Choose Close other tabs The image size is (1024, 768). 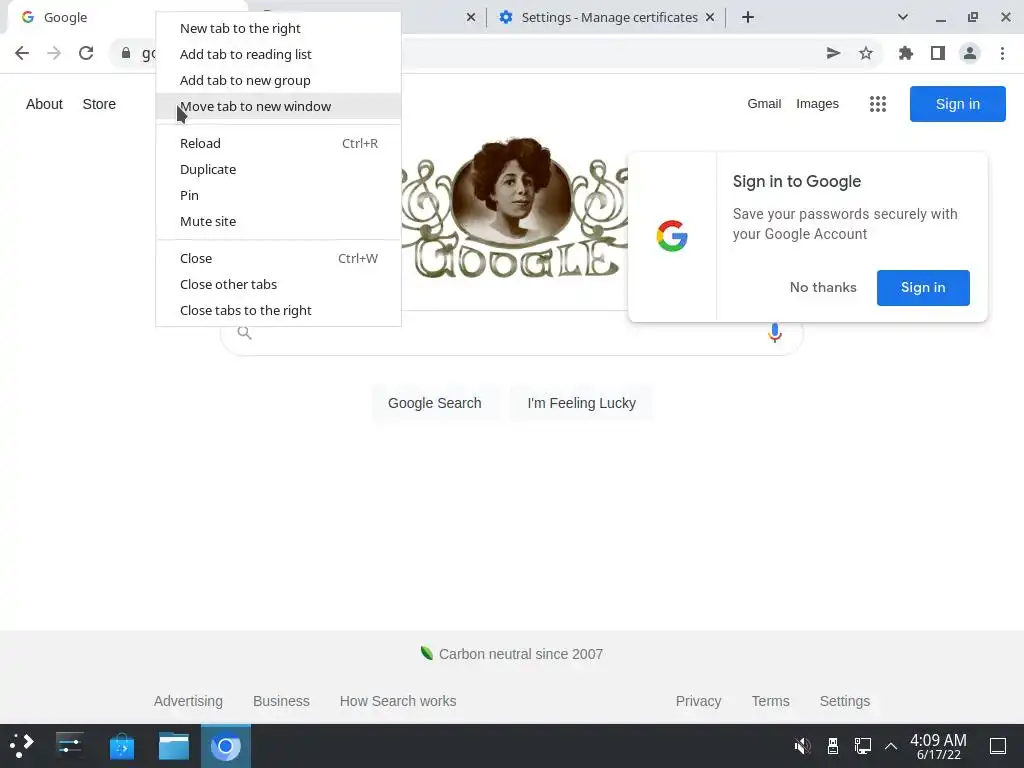pos(278,284)
